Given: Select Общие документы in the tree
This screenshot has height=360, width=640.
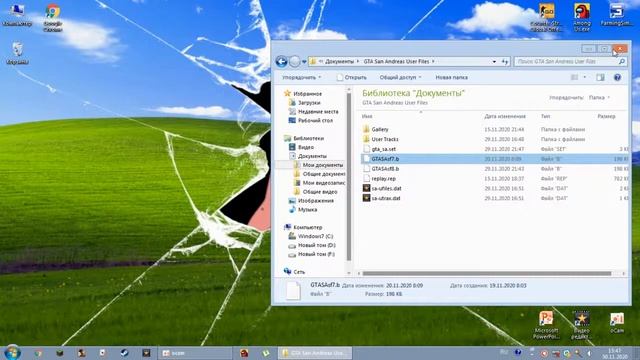Looking at the screenshot, I should point(324,174).
